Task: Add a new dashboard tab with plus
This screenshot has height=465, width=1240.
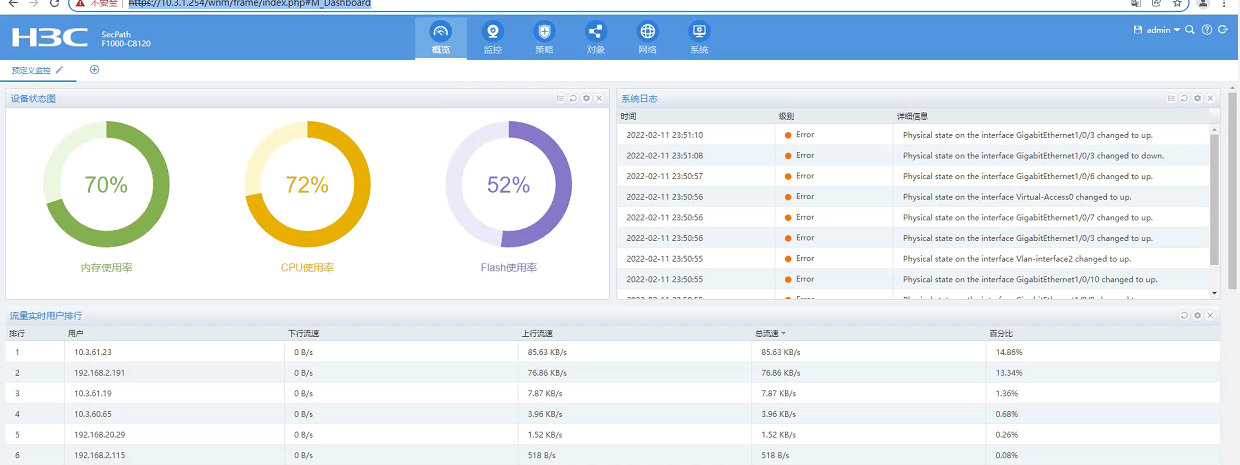Action: (x=95, y=70)
